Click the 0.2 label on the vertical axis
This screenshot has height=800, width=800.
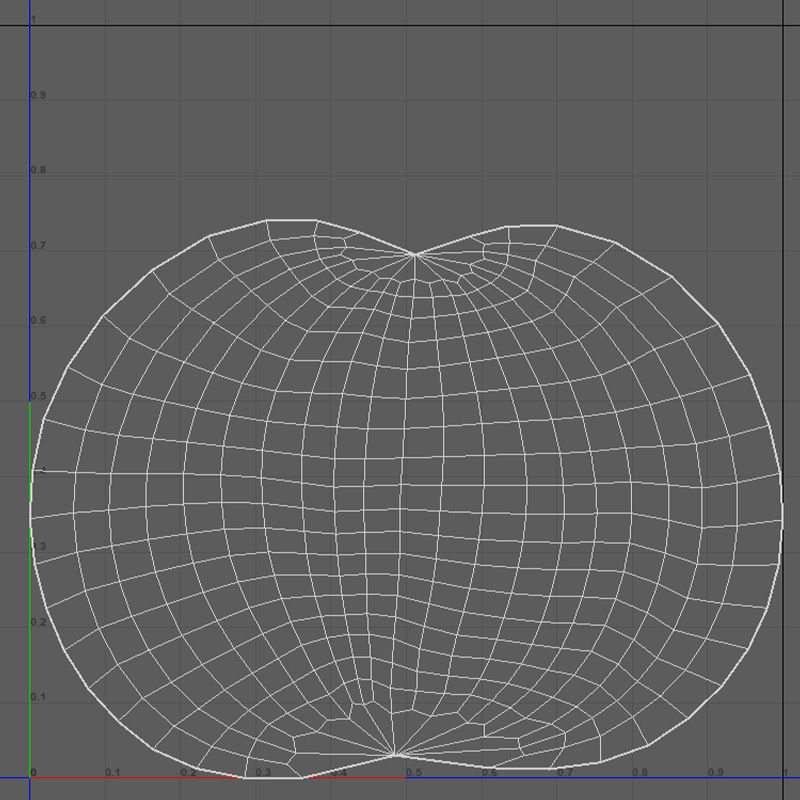pyautogui.click(x=38, y=622)
